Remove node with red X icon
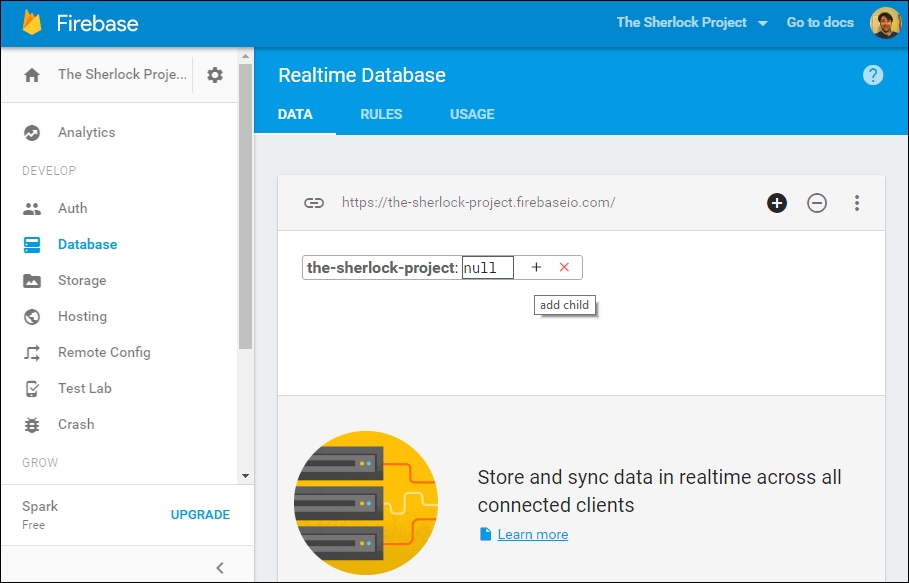909x583 pixels. [564, 267]
